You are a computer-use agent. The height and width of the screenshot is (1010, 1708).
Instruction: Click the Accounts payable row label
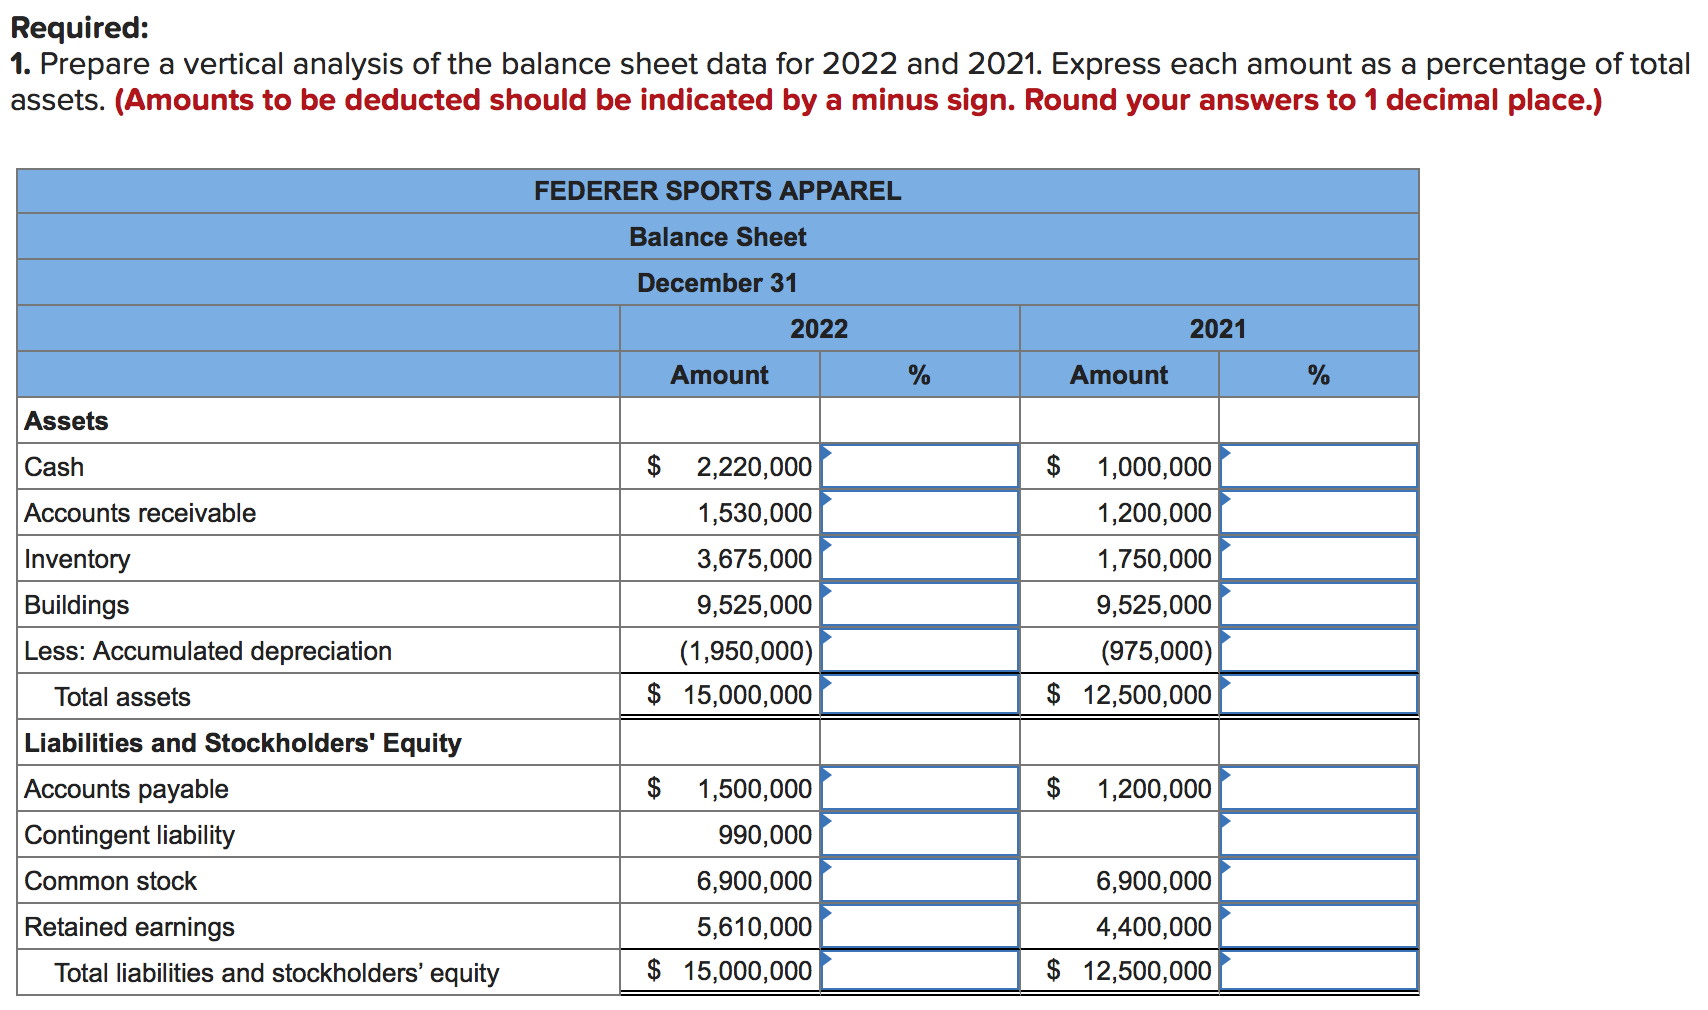tap(126, 789)
